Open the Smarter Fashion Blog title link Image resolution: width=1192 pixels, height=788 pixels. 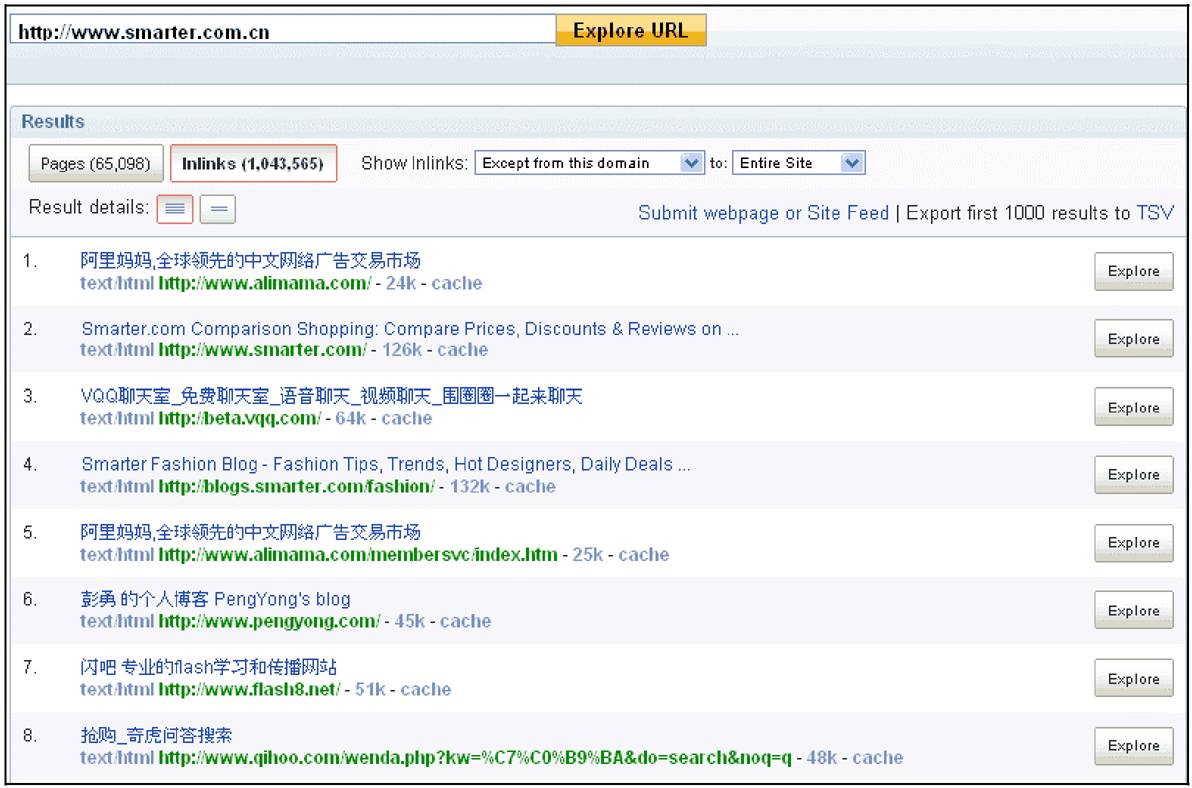pyautogui.click(x=386, y=464)
